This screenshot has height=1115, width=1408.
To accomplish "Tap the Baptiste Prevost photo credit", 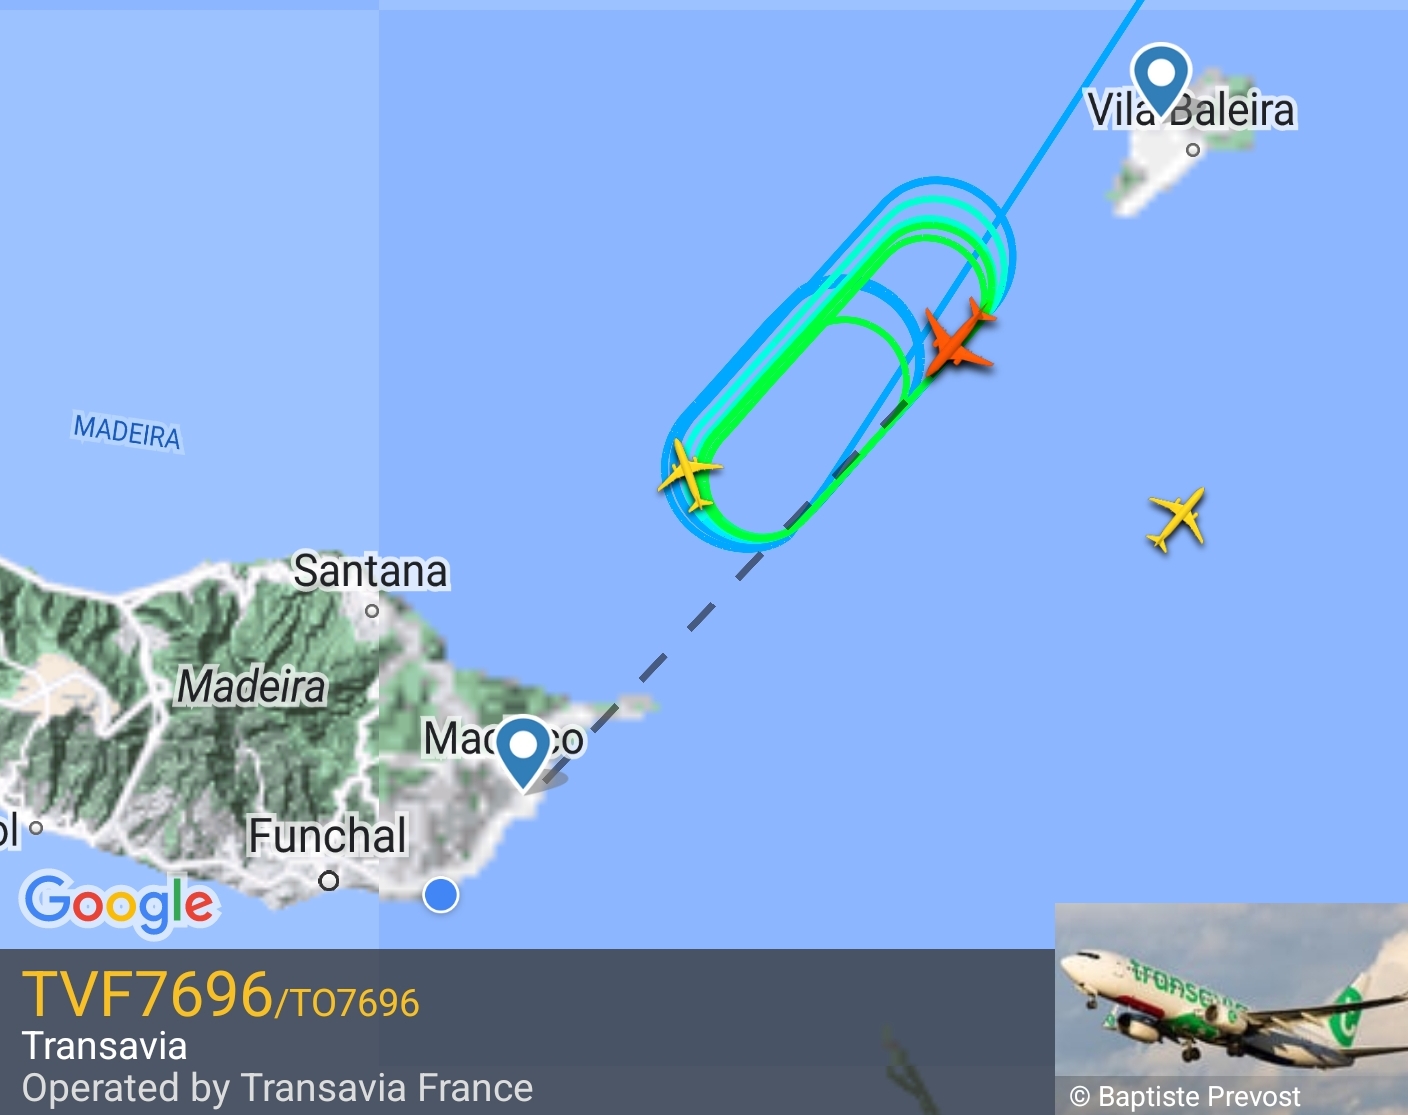I will pyautogui.click(x=1185, y=1097).
